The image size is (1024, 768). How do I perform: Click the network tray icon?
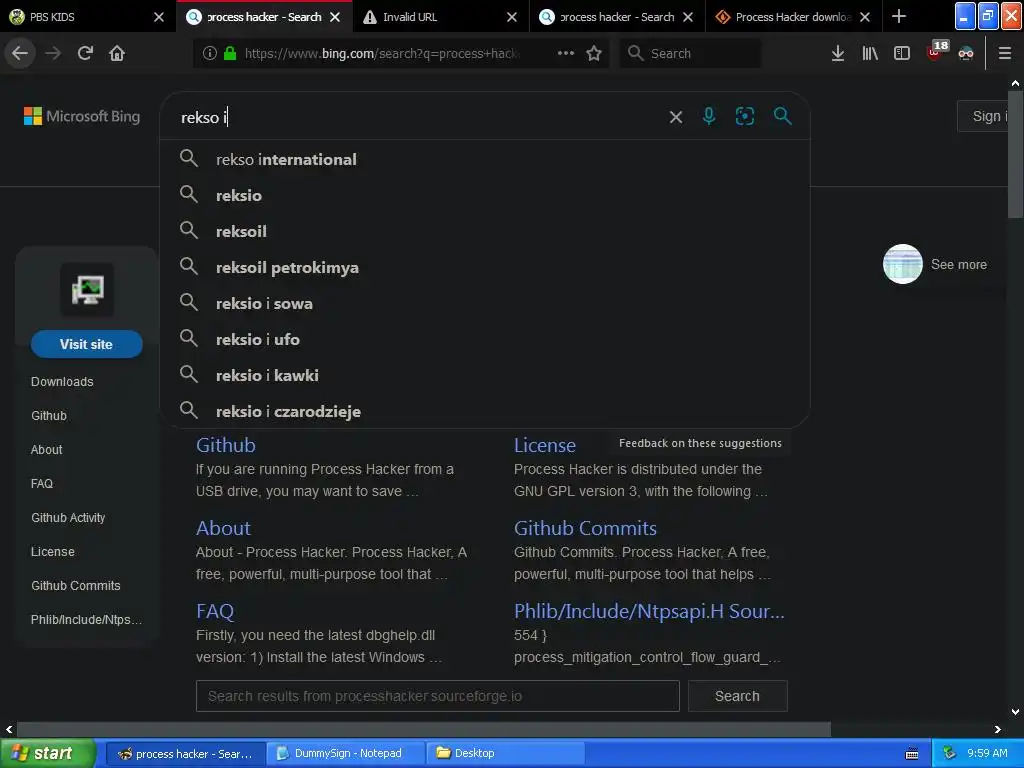pyautogui.click(x=950, y=753)
